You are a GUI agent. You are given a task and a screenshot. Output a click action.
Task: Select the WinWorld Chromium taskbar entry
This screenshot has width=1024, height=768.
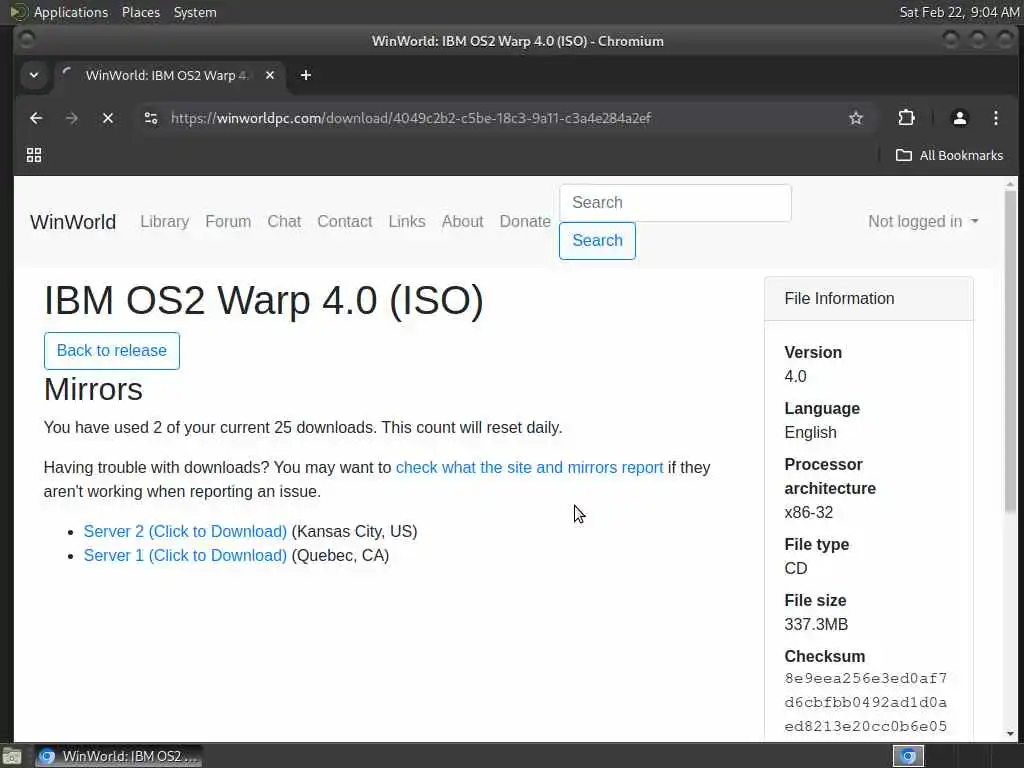click(119, 756)
